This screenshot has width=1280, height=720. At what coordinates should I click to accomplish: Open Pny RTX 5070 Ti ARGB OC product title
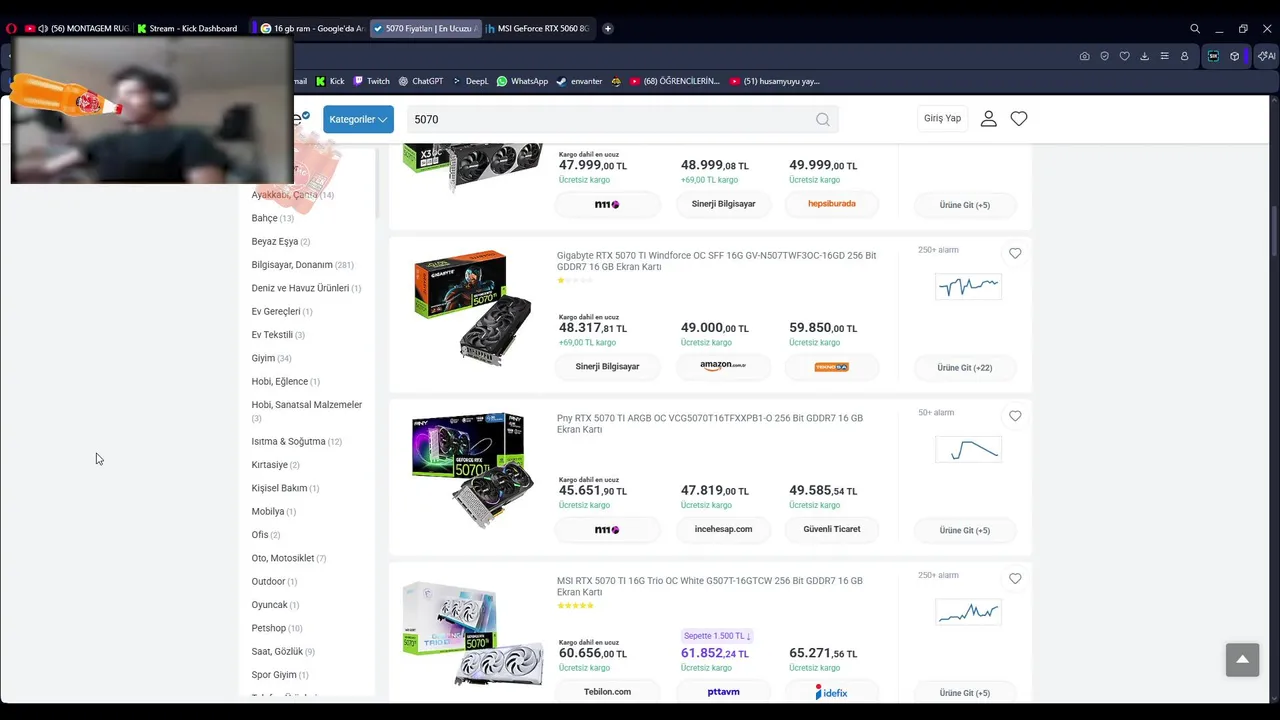(x=710, y=424)
